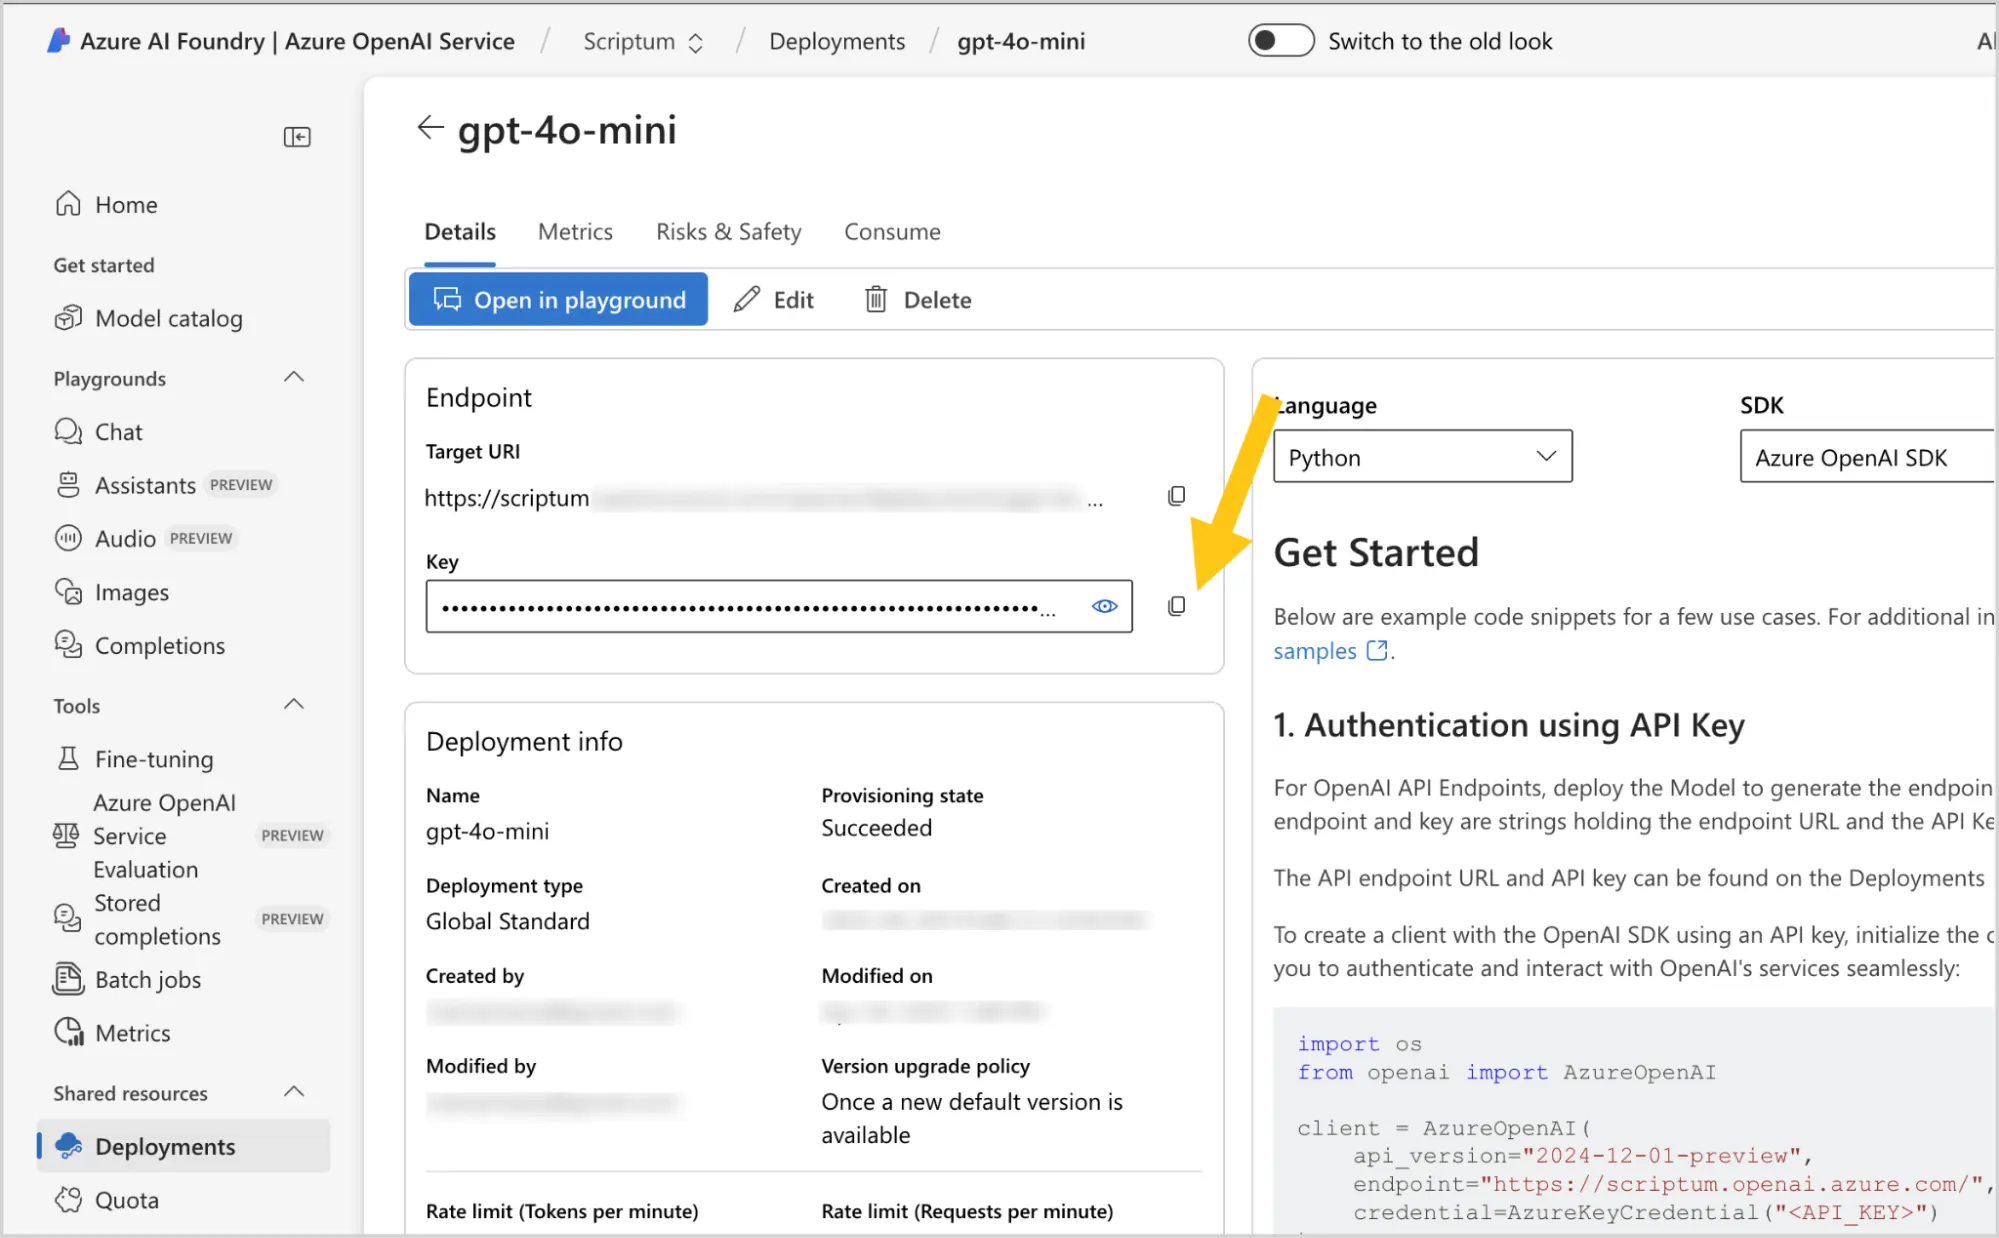Click the PREVIEW badge next to Audio

(201, 538)
